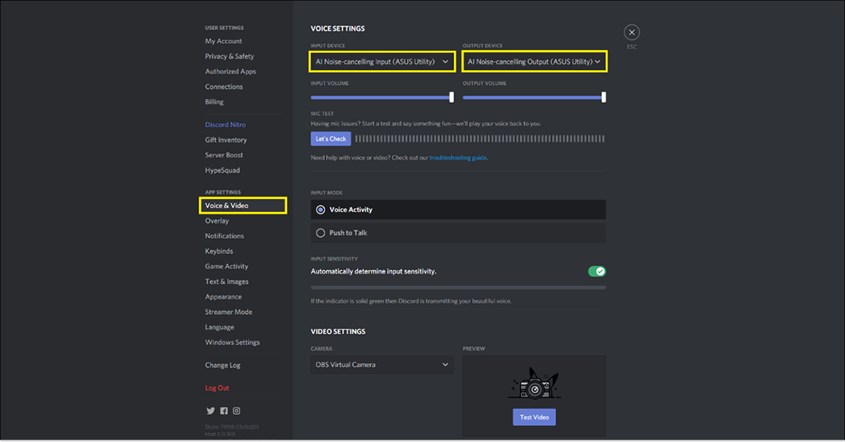
Task: Open Discord's Instagram icon link
Action: point(237,411)
